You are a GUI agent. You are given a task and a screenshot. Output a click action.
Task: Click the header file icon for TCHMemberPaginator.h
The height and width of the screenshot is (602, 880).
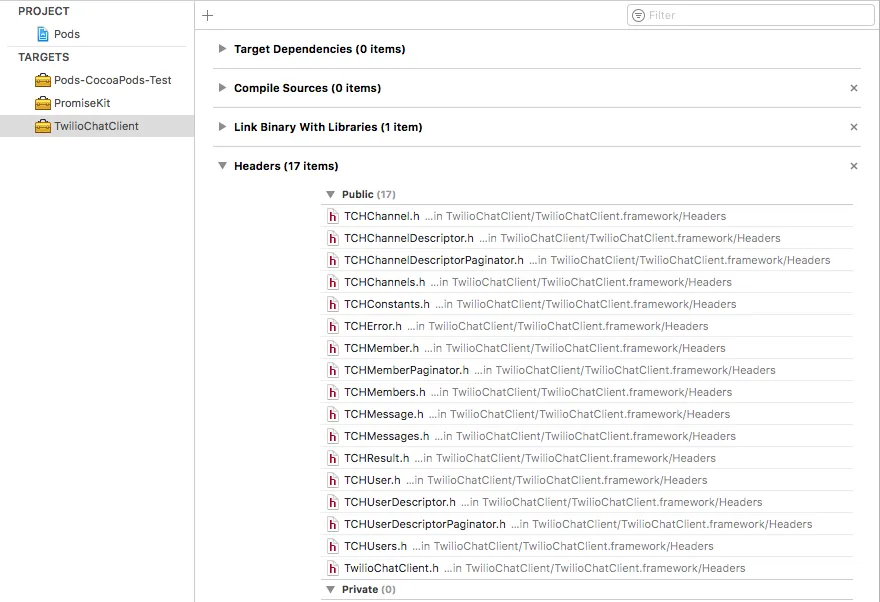coord(333,370)
